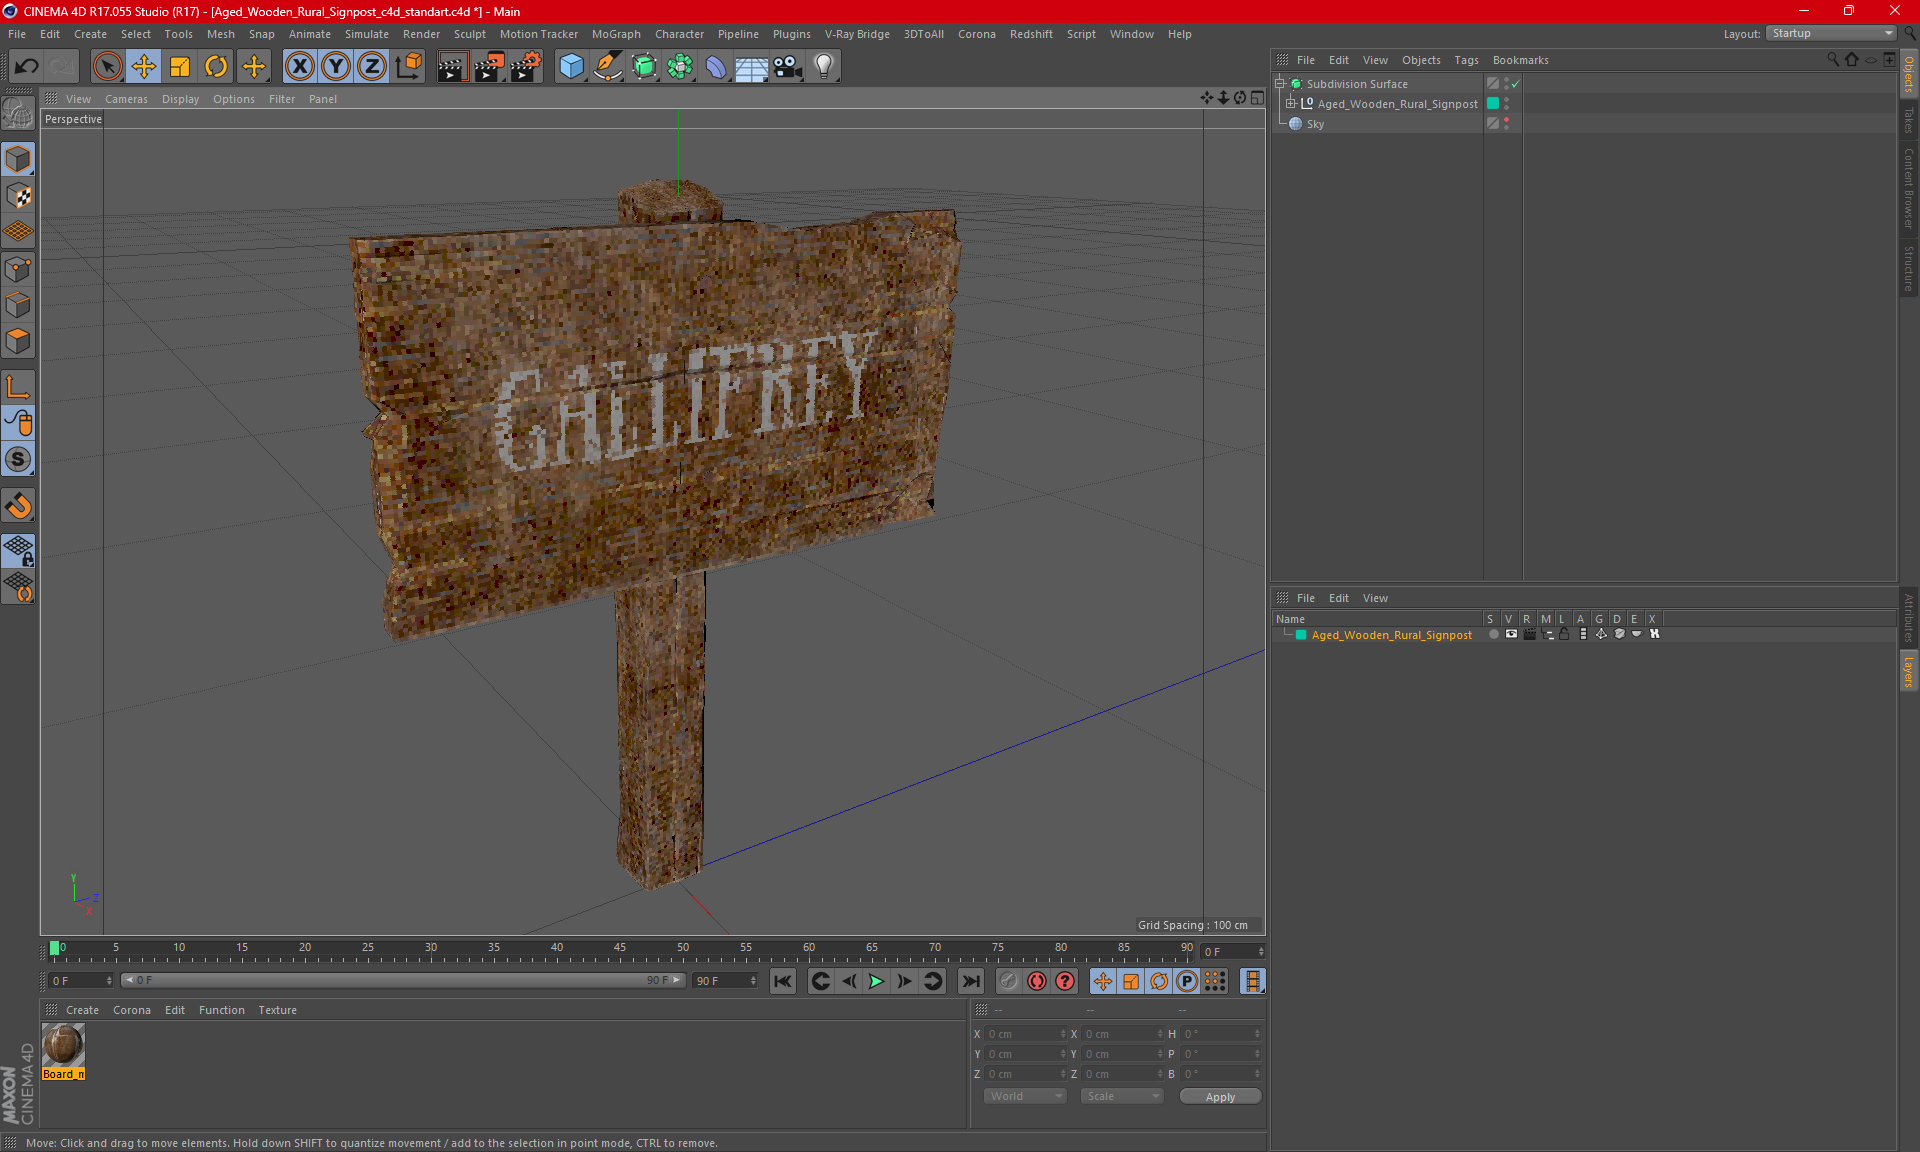The width and height of the screenshot is (1920, 1152).
Task: Open the deformer objects icon
Action: coord(716,67)
